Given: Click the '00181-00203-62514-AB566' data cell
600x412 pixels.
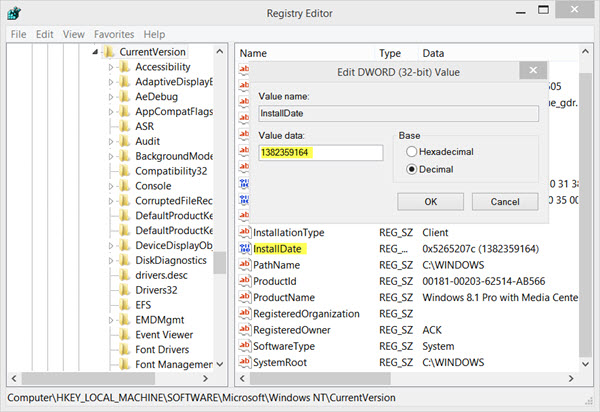Looking at the screenshot, I should 484,281.
